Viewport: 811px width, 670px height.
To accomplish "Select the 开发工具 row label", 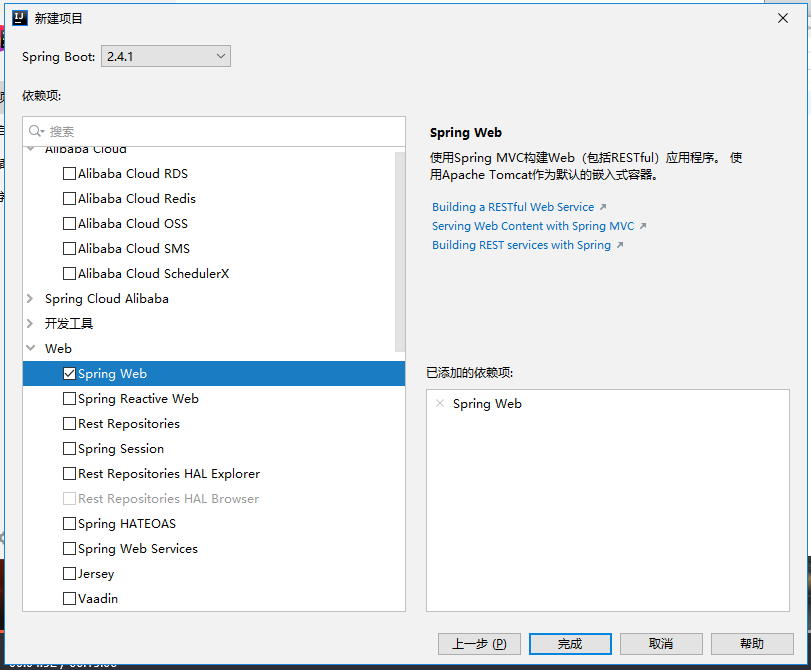I will pos(69,323).
